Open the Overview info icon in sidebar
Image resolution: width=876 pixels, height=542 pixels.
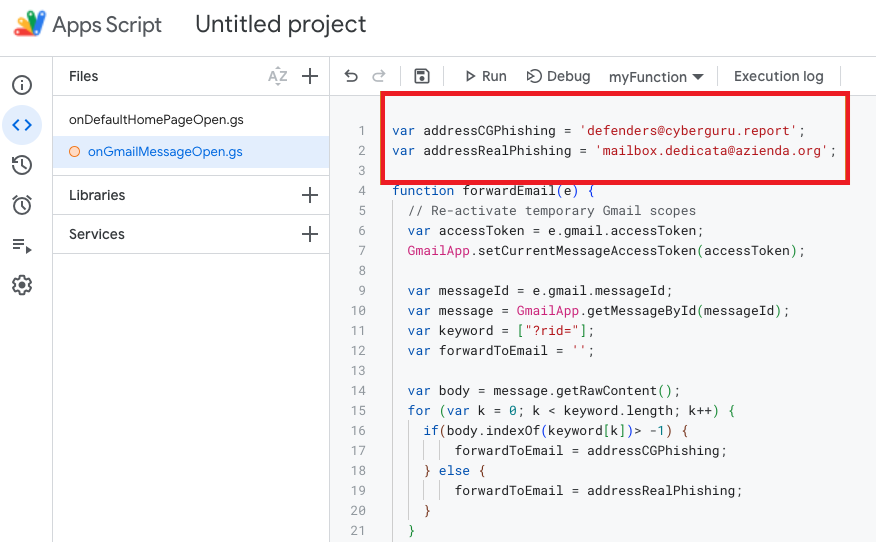point(22,85)
